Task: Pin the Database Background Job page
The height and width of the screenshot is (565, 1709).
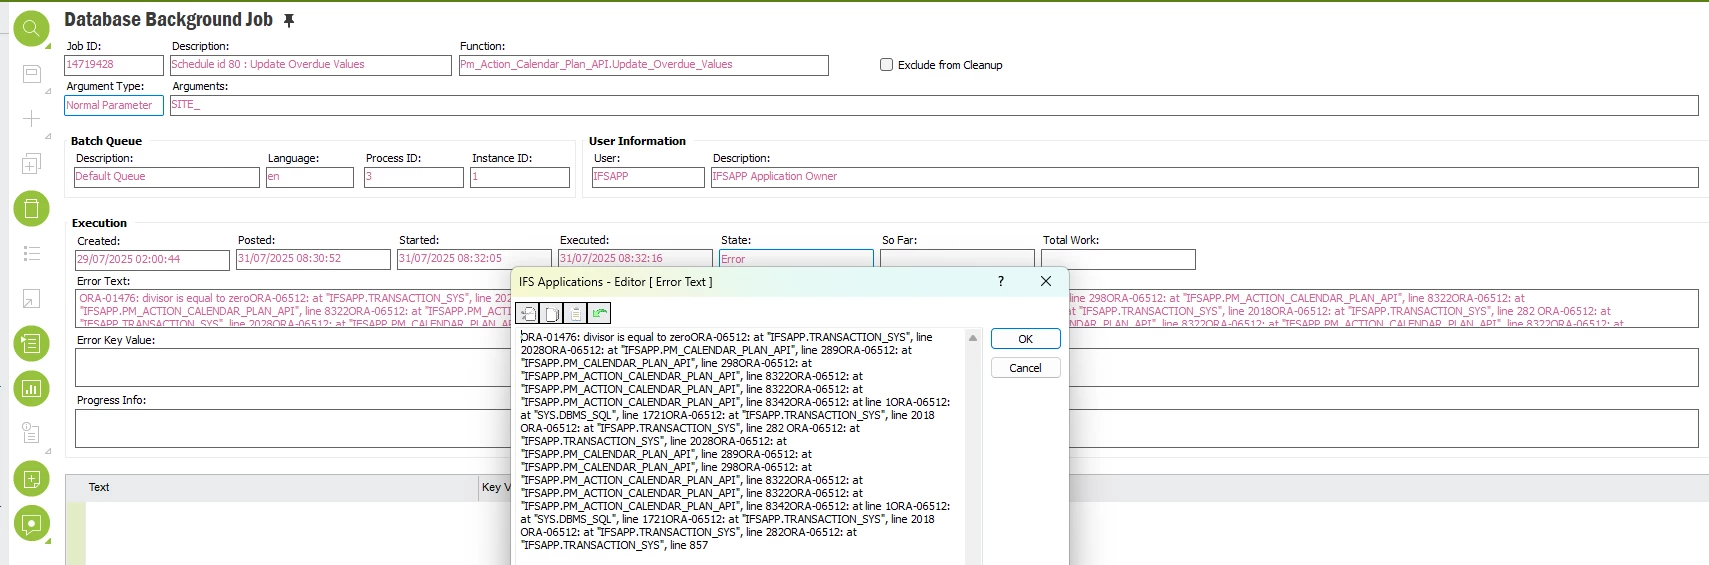Action: pyautogui.click(x=289, y=21)
